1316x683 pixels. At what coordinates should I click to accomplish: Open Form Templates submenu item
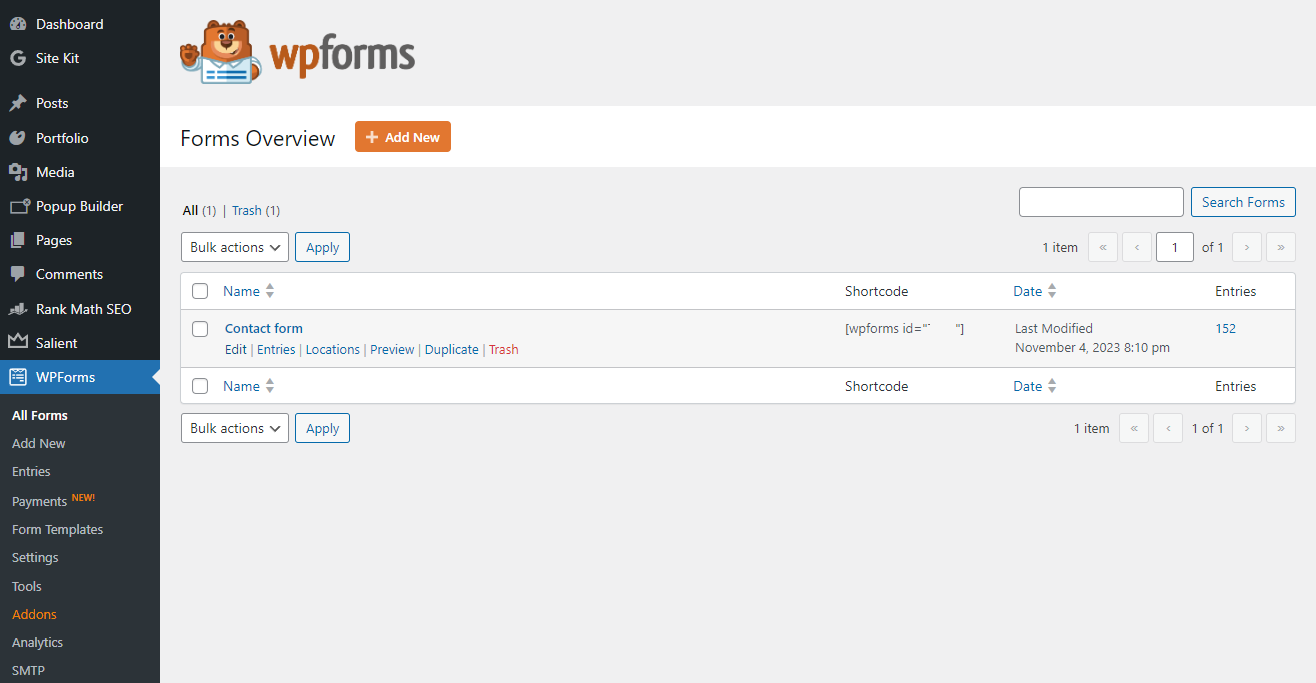pos(57,529)
